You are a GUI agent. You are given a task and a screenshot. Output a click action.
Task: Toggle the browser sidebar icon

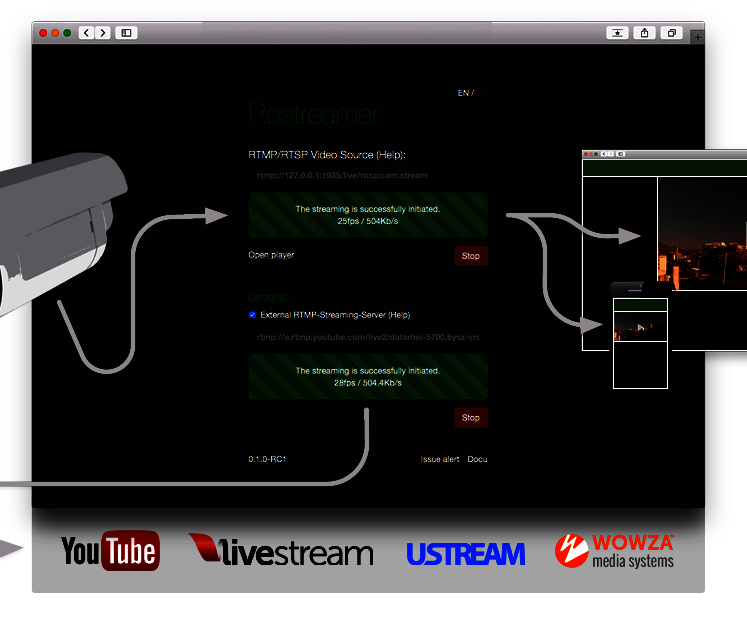pos(126,33)
